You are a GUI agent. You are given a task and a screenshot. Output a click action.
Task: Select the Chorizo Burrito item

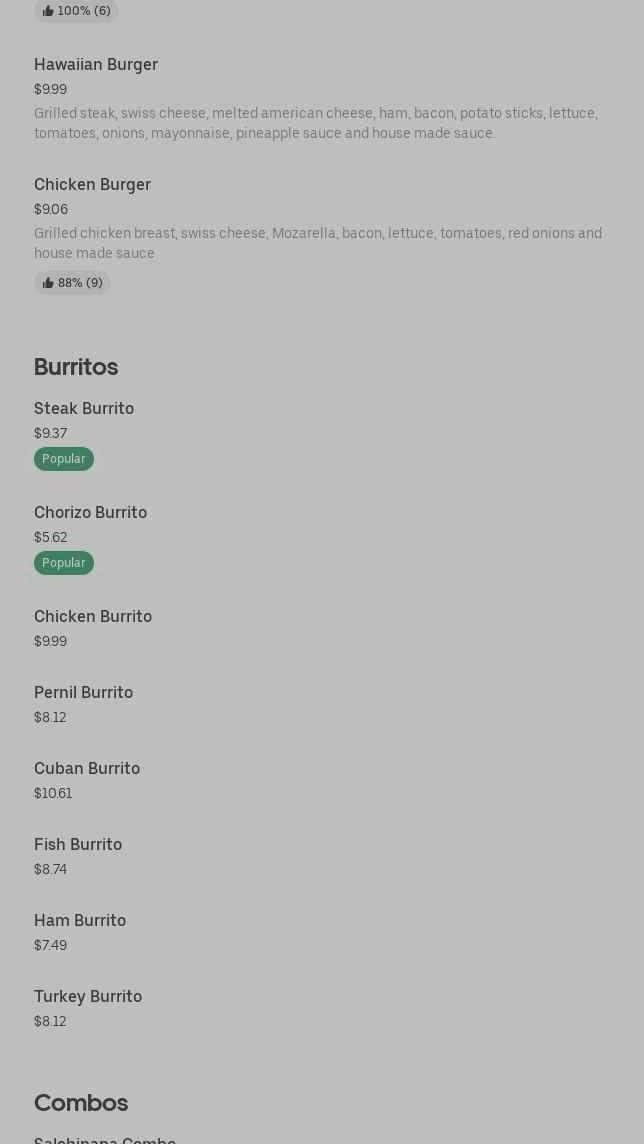pyautogui.click(x=90, y=513)
